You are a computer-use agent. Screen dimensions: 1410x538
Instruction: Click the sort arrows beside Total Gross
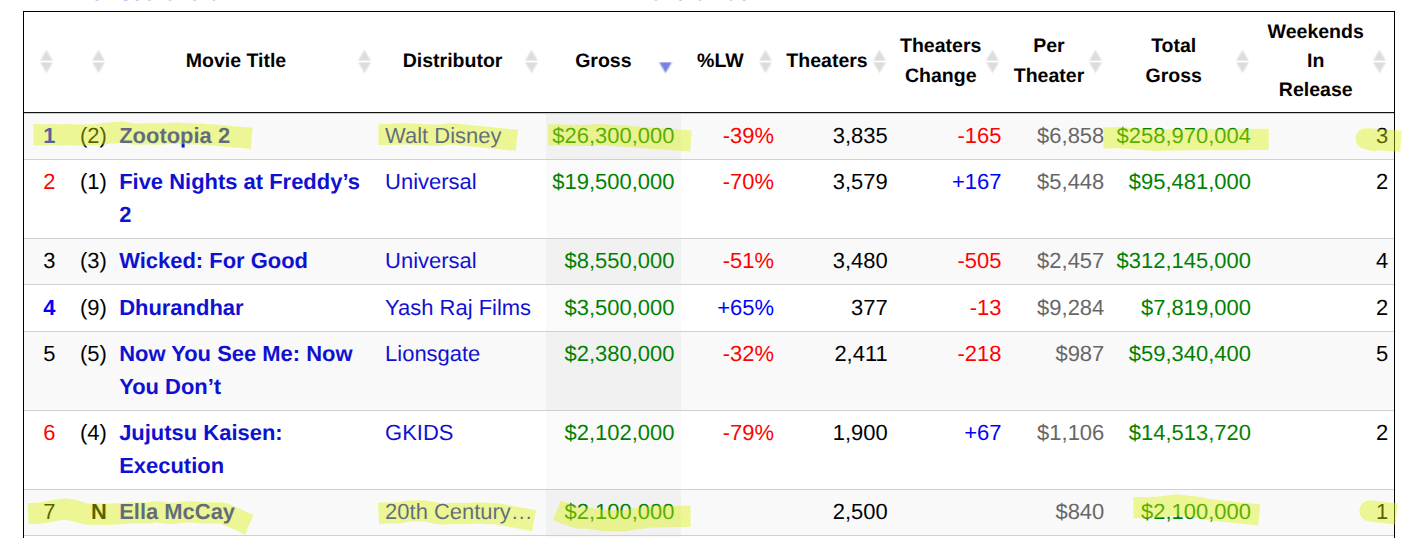click(x=1242, y=61)
